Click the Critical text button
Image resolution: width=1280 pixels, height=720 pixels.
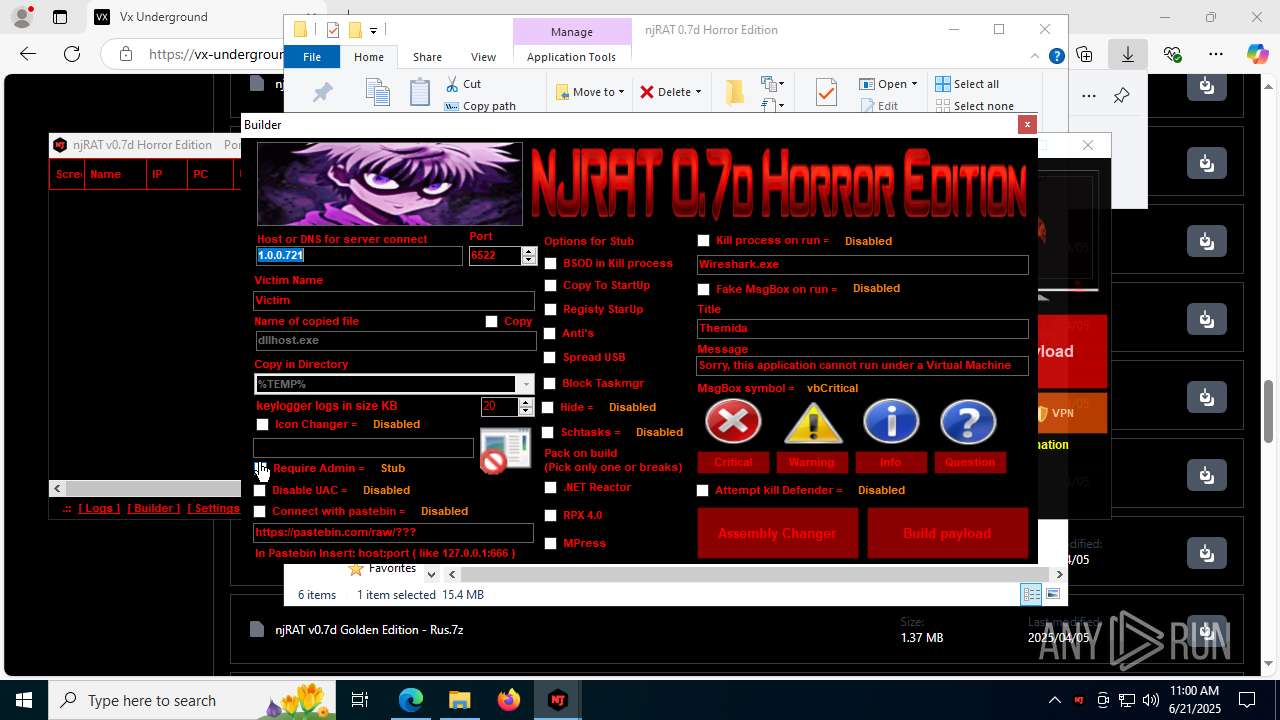[733, 462]
